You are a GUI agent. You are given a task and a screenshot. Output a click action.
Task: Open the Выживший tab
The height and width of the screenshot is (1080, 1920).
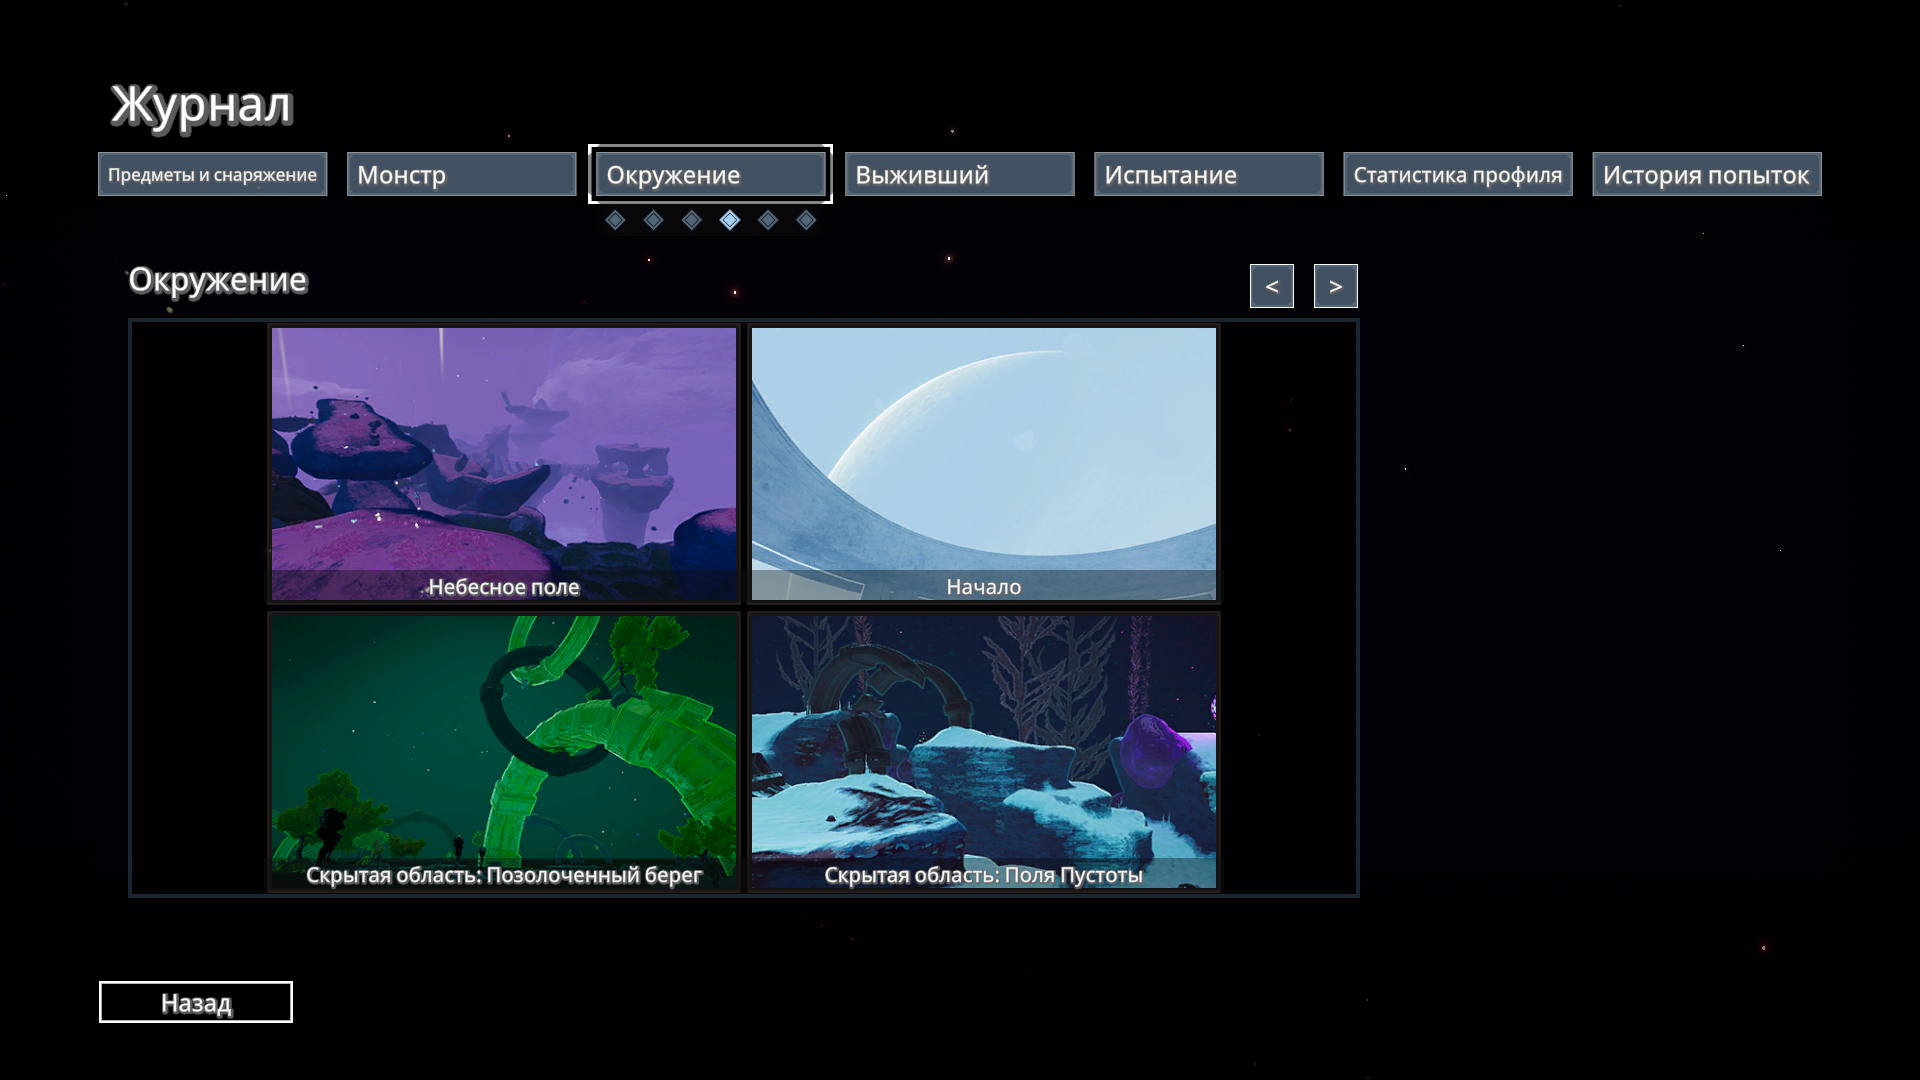[959, 174]
